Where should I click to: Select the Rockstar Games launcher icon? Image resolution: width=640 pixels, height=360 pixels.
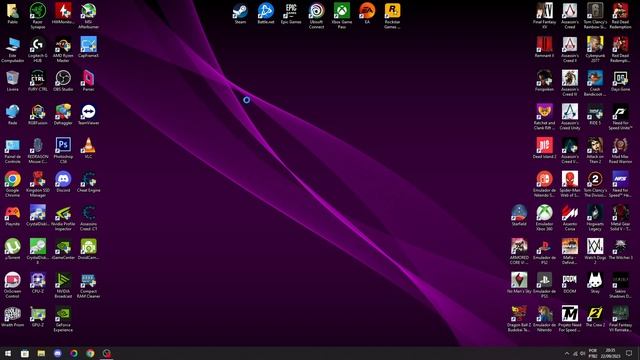point(392,16)
